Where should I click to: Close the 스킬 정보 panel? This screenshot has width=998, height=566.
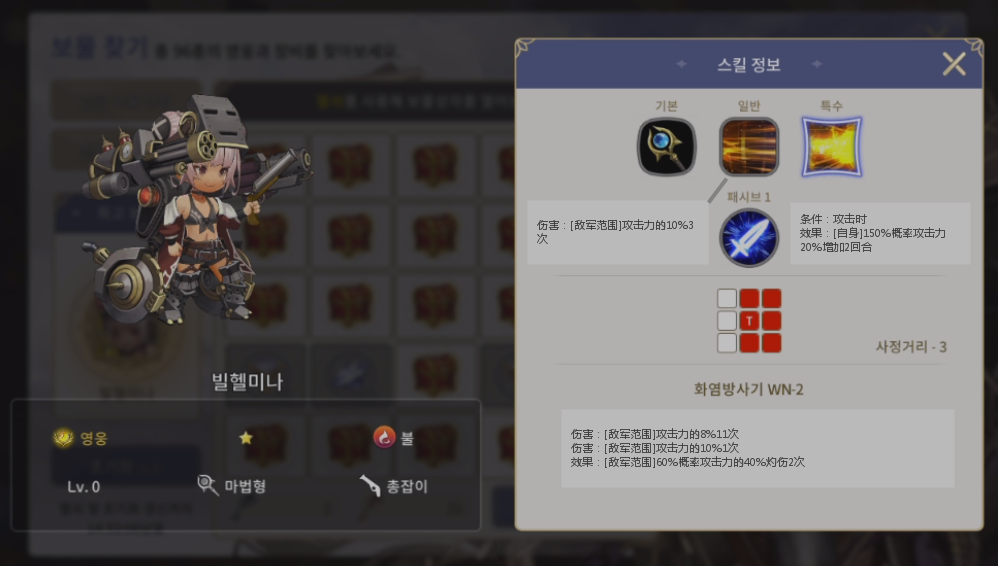(953, 64)
